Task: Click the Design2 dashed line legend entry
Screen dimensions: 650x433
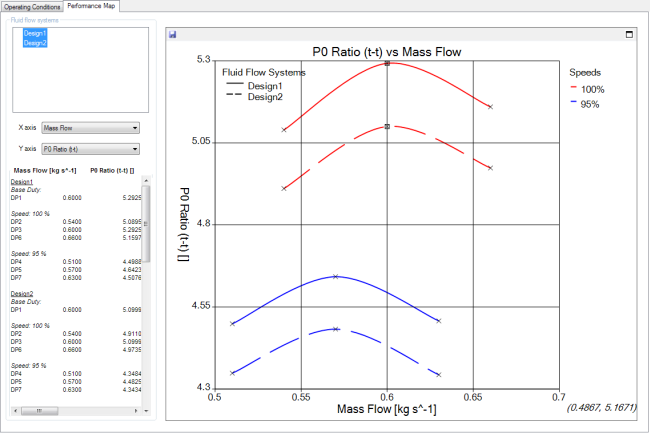Action: point(255,97)
